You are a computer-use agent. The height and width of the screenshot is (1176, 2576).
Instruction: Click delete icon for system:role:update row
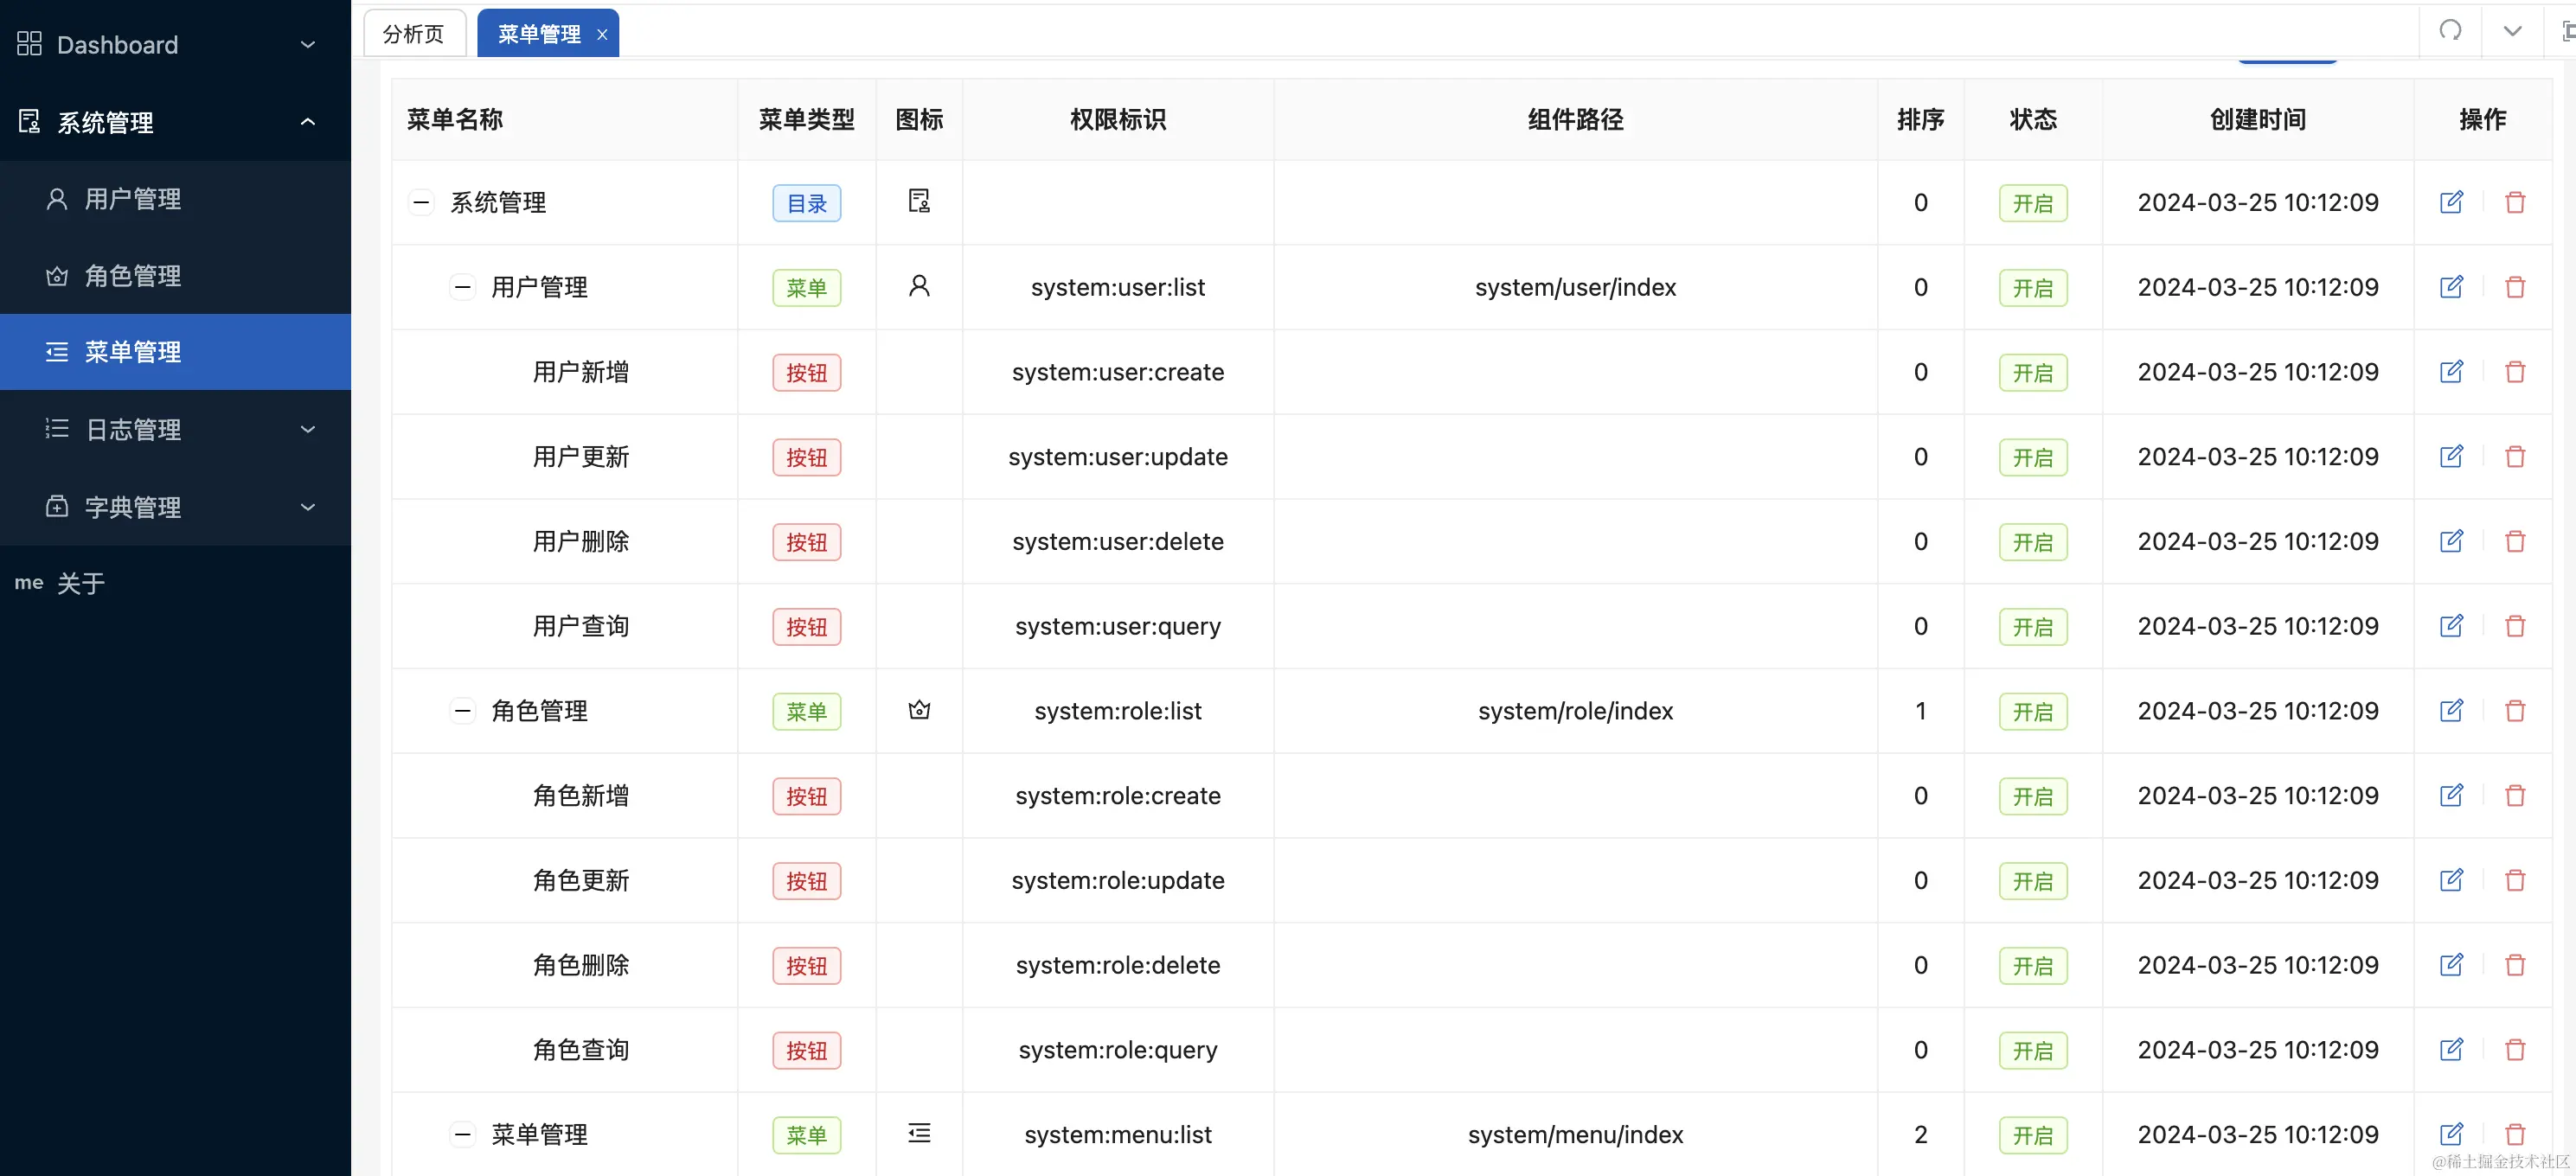tap(2515, 880)
